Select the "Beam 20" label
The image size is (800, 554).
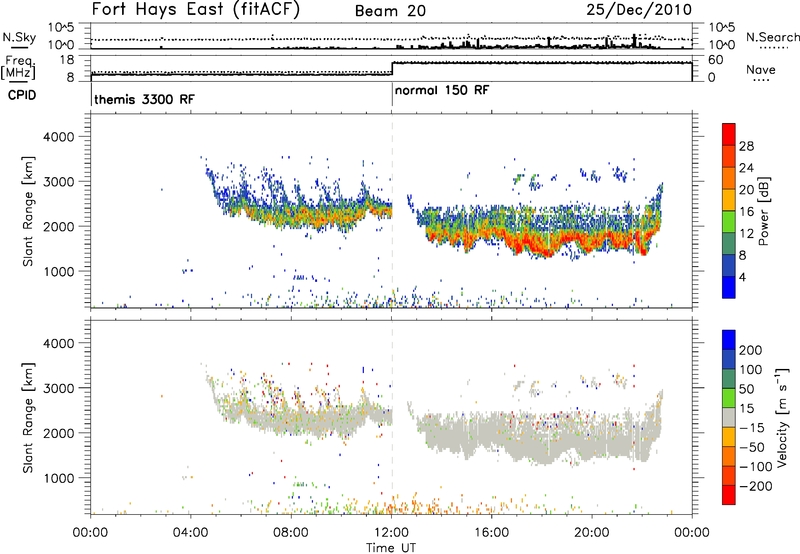390,11
